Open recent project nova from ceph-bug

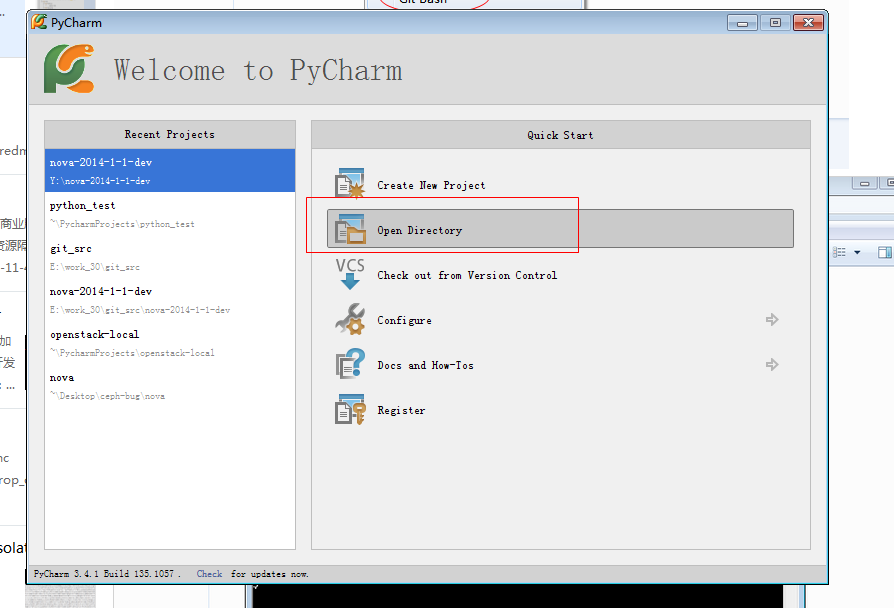click(170, 386)
